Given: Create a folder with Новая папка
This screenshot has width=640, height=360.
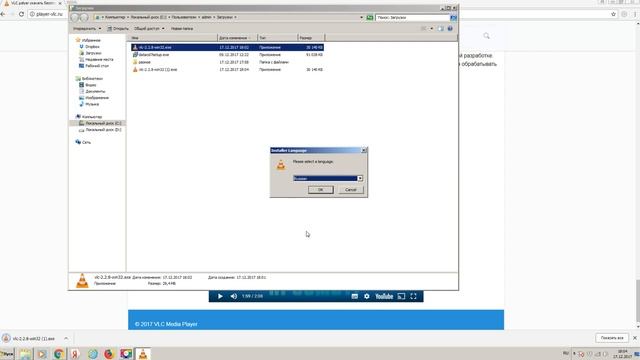Looking at the screenshot, I should click(182, 29).
